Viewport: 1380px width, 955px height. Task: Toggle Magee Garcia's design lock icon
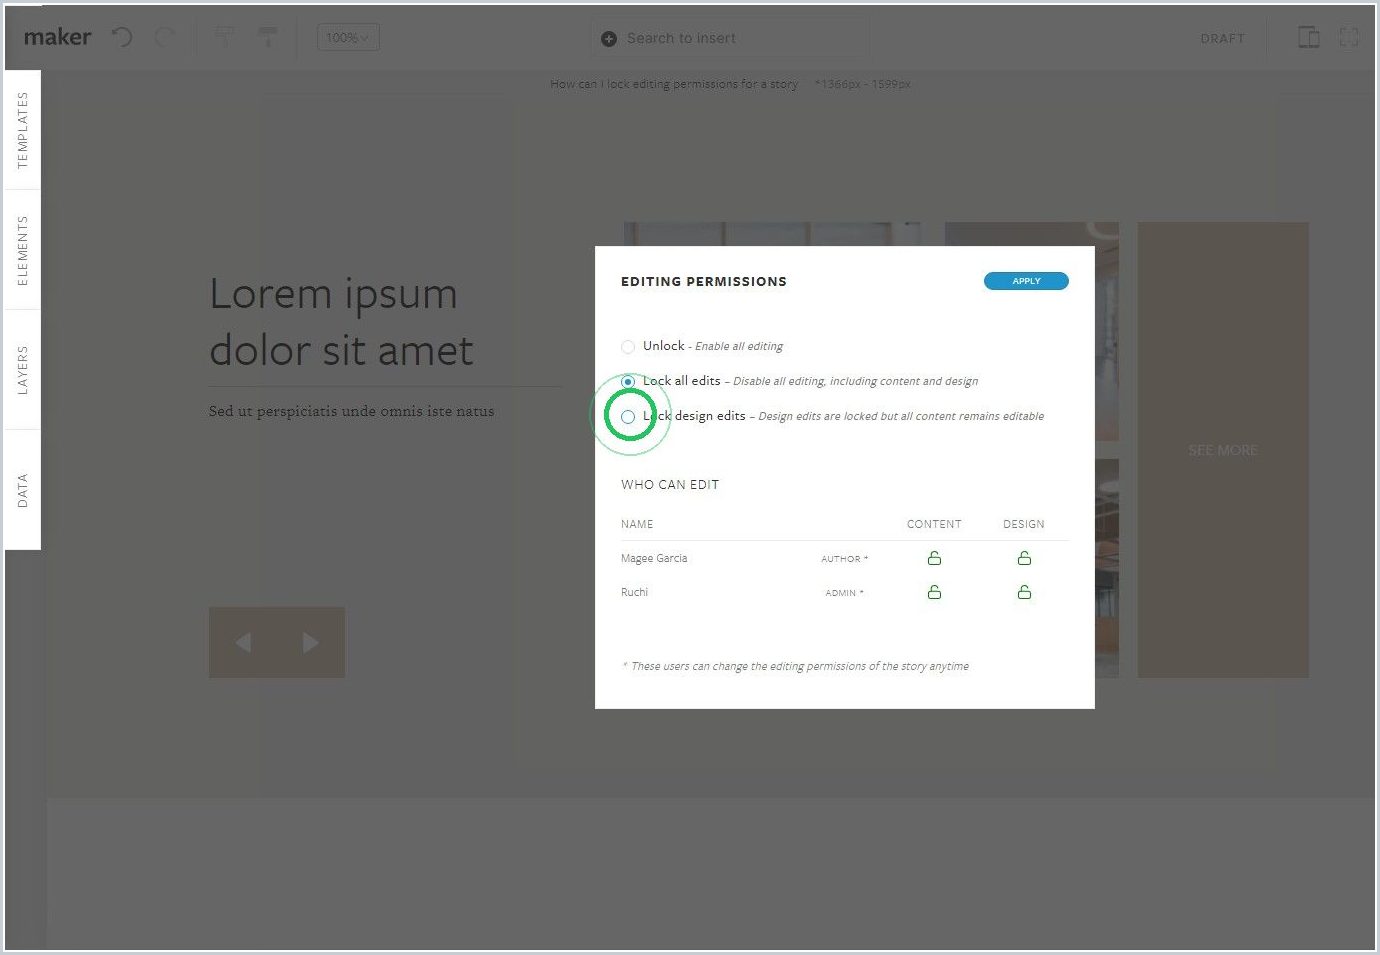1024,558
